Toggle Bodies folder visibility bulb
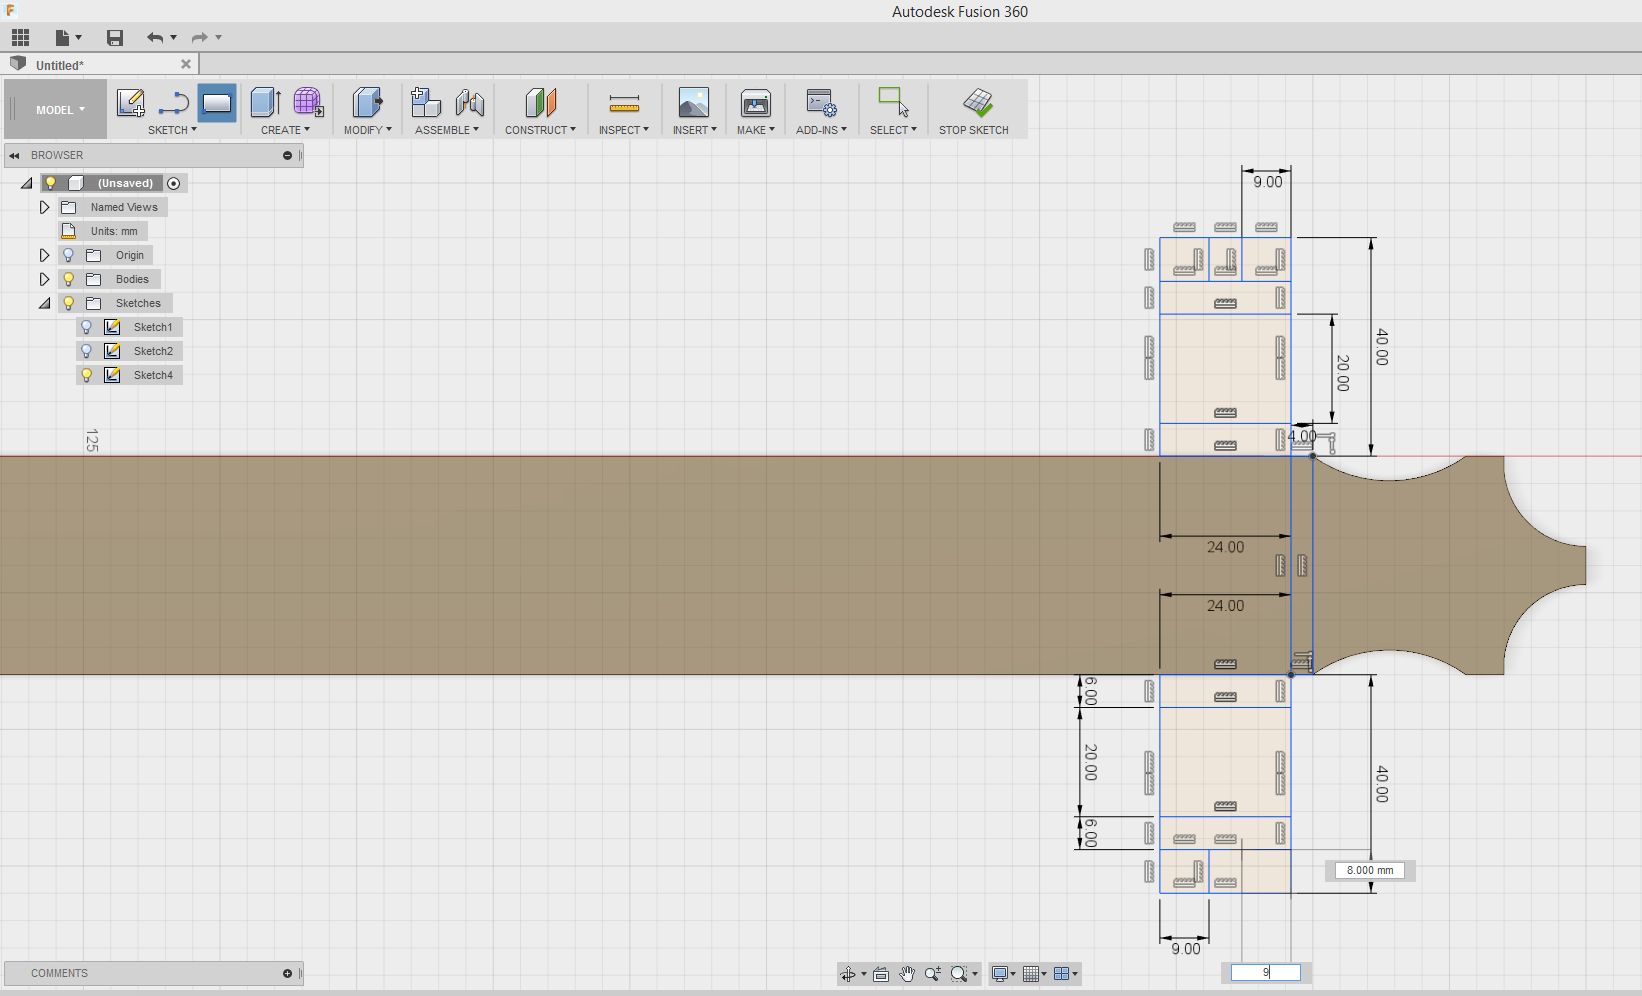 (x=69, y=279)
